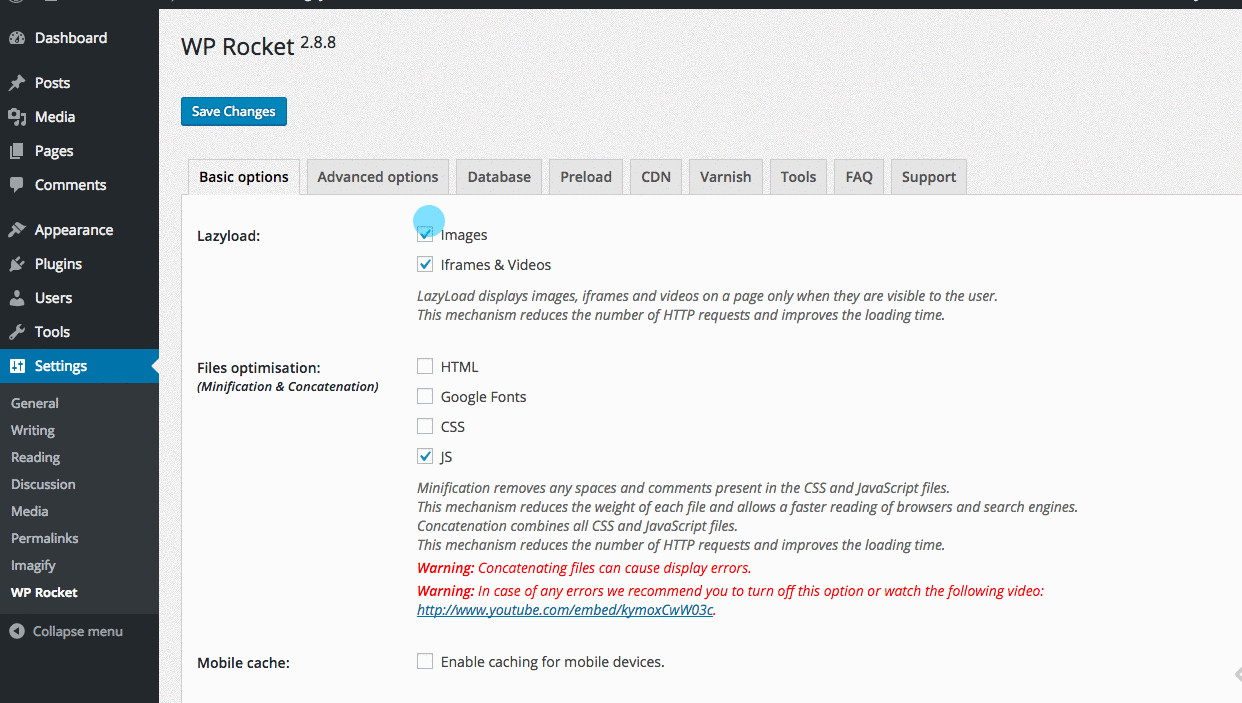Open the YouTube kymoxCwW03c video link
This screenshot has width=1242, height=703.
(x=566, y=609)
